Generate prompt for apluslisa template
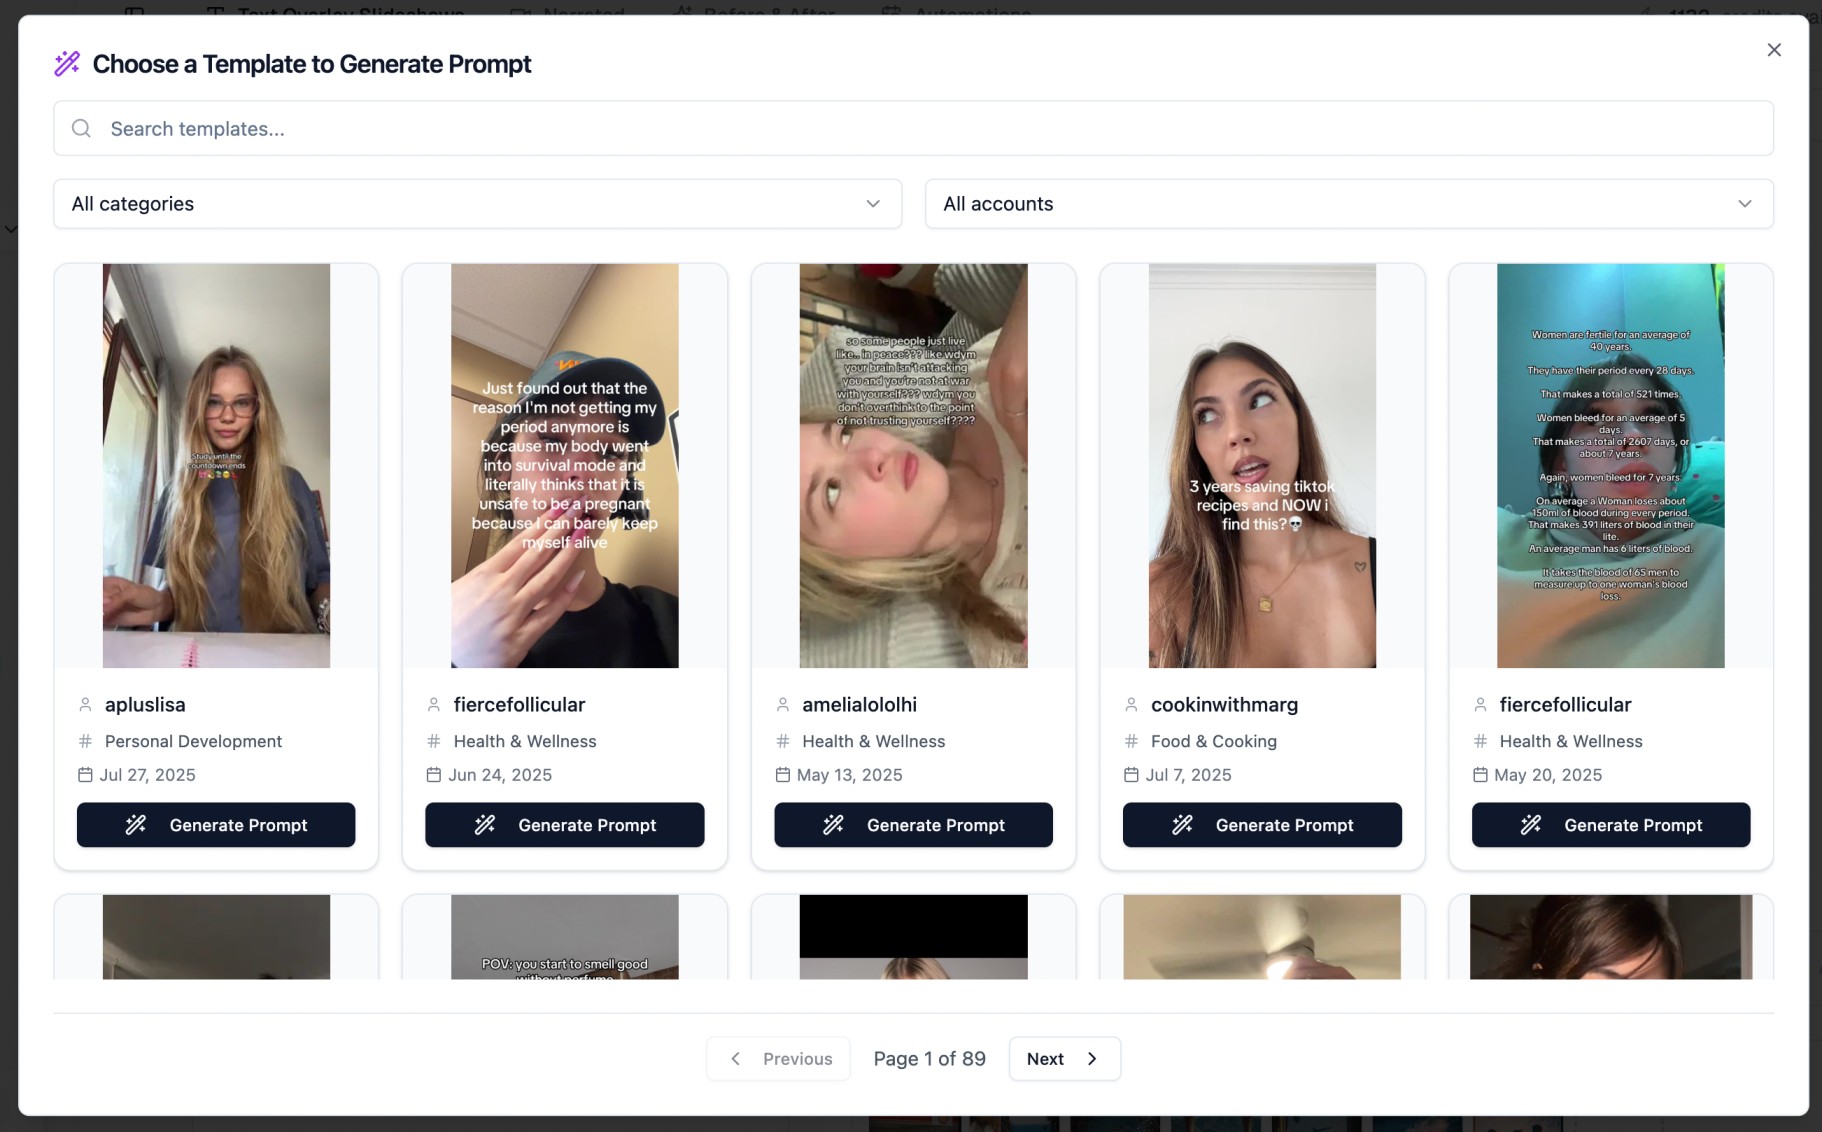 click(x=216, y=825)
